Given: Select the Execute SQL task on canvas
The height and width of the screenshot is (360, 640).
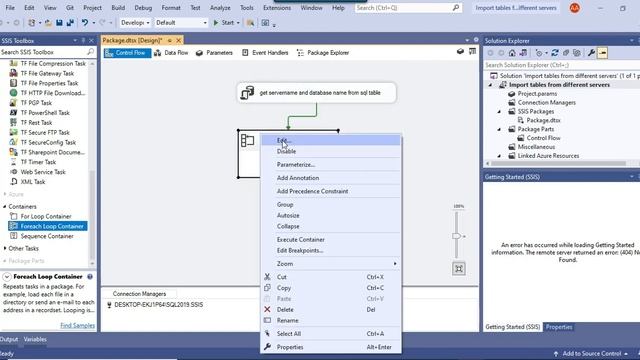Looking at the screenshot, I should 316,93.
